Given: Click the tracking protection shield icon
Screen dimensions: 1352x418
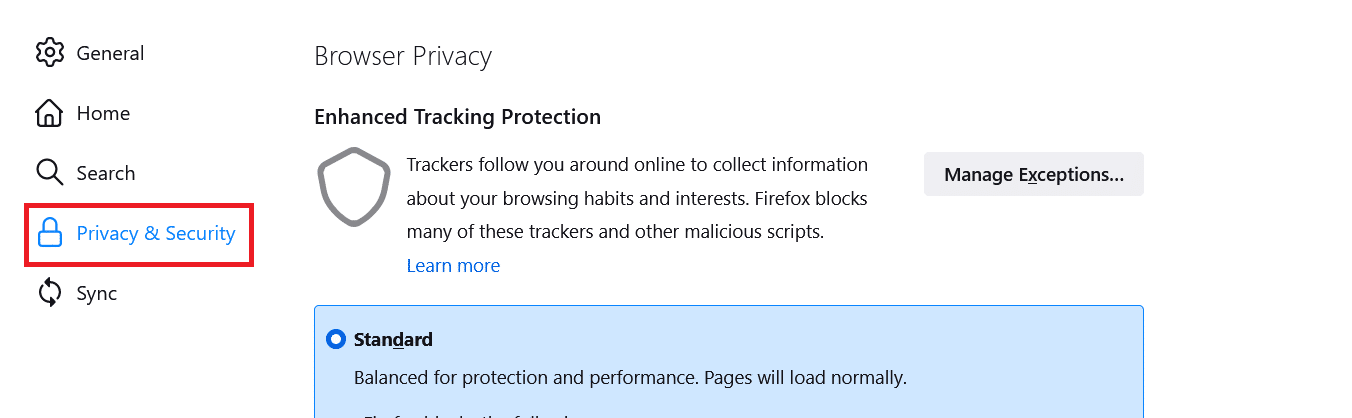Looking at the screenshot, I should (354, 187).
